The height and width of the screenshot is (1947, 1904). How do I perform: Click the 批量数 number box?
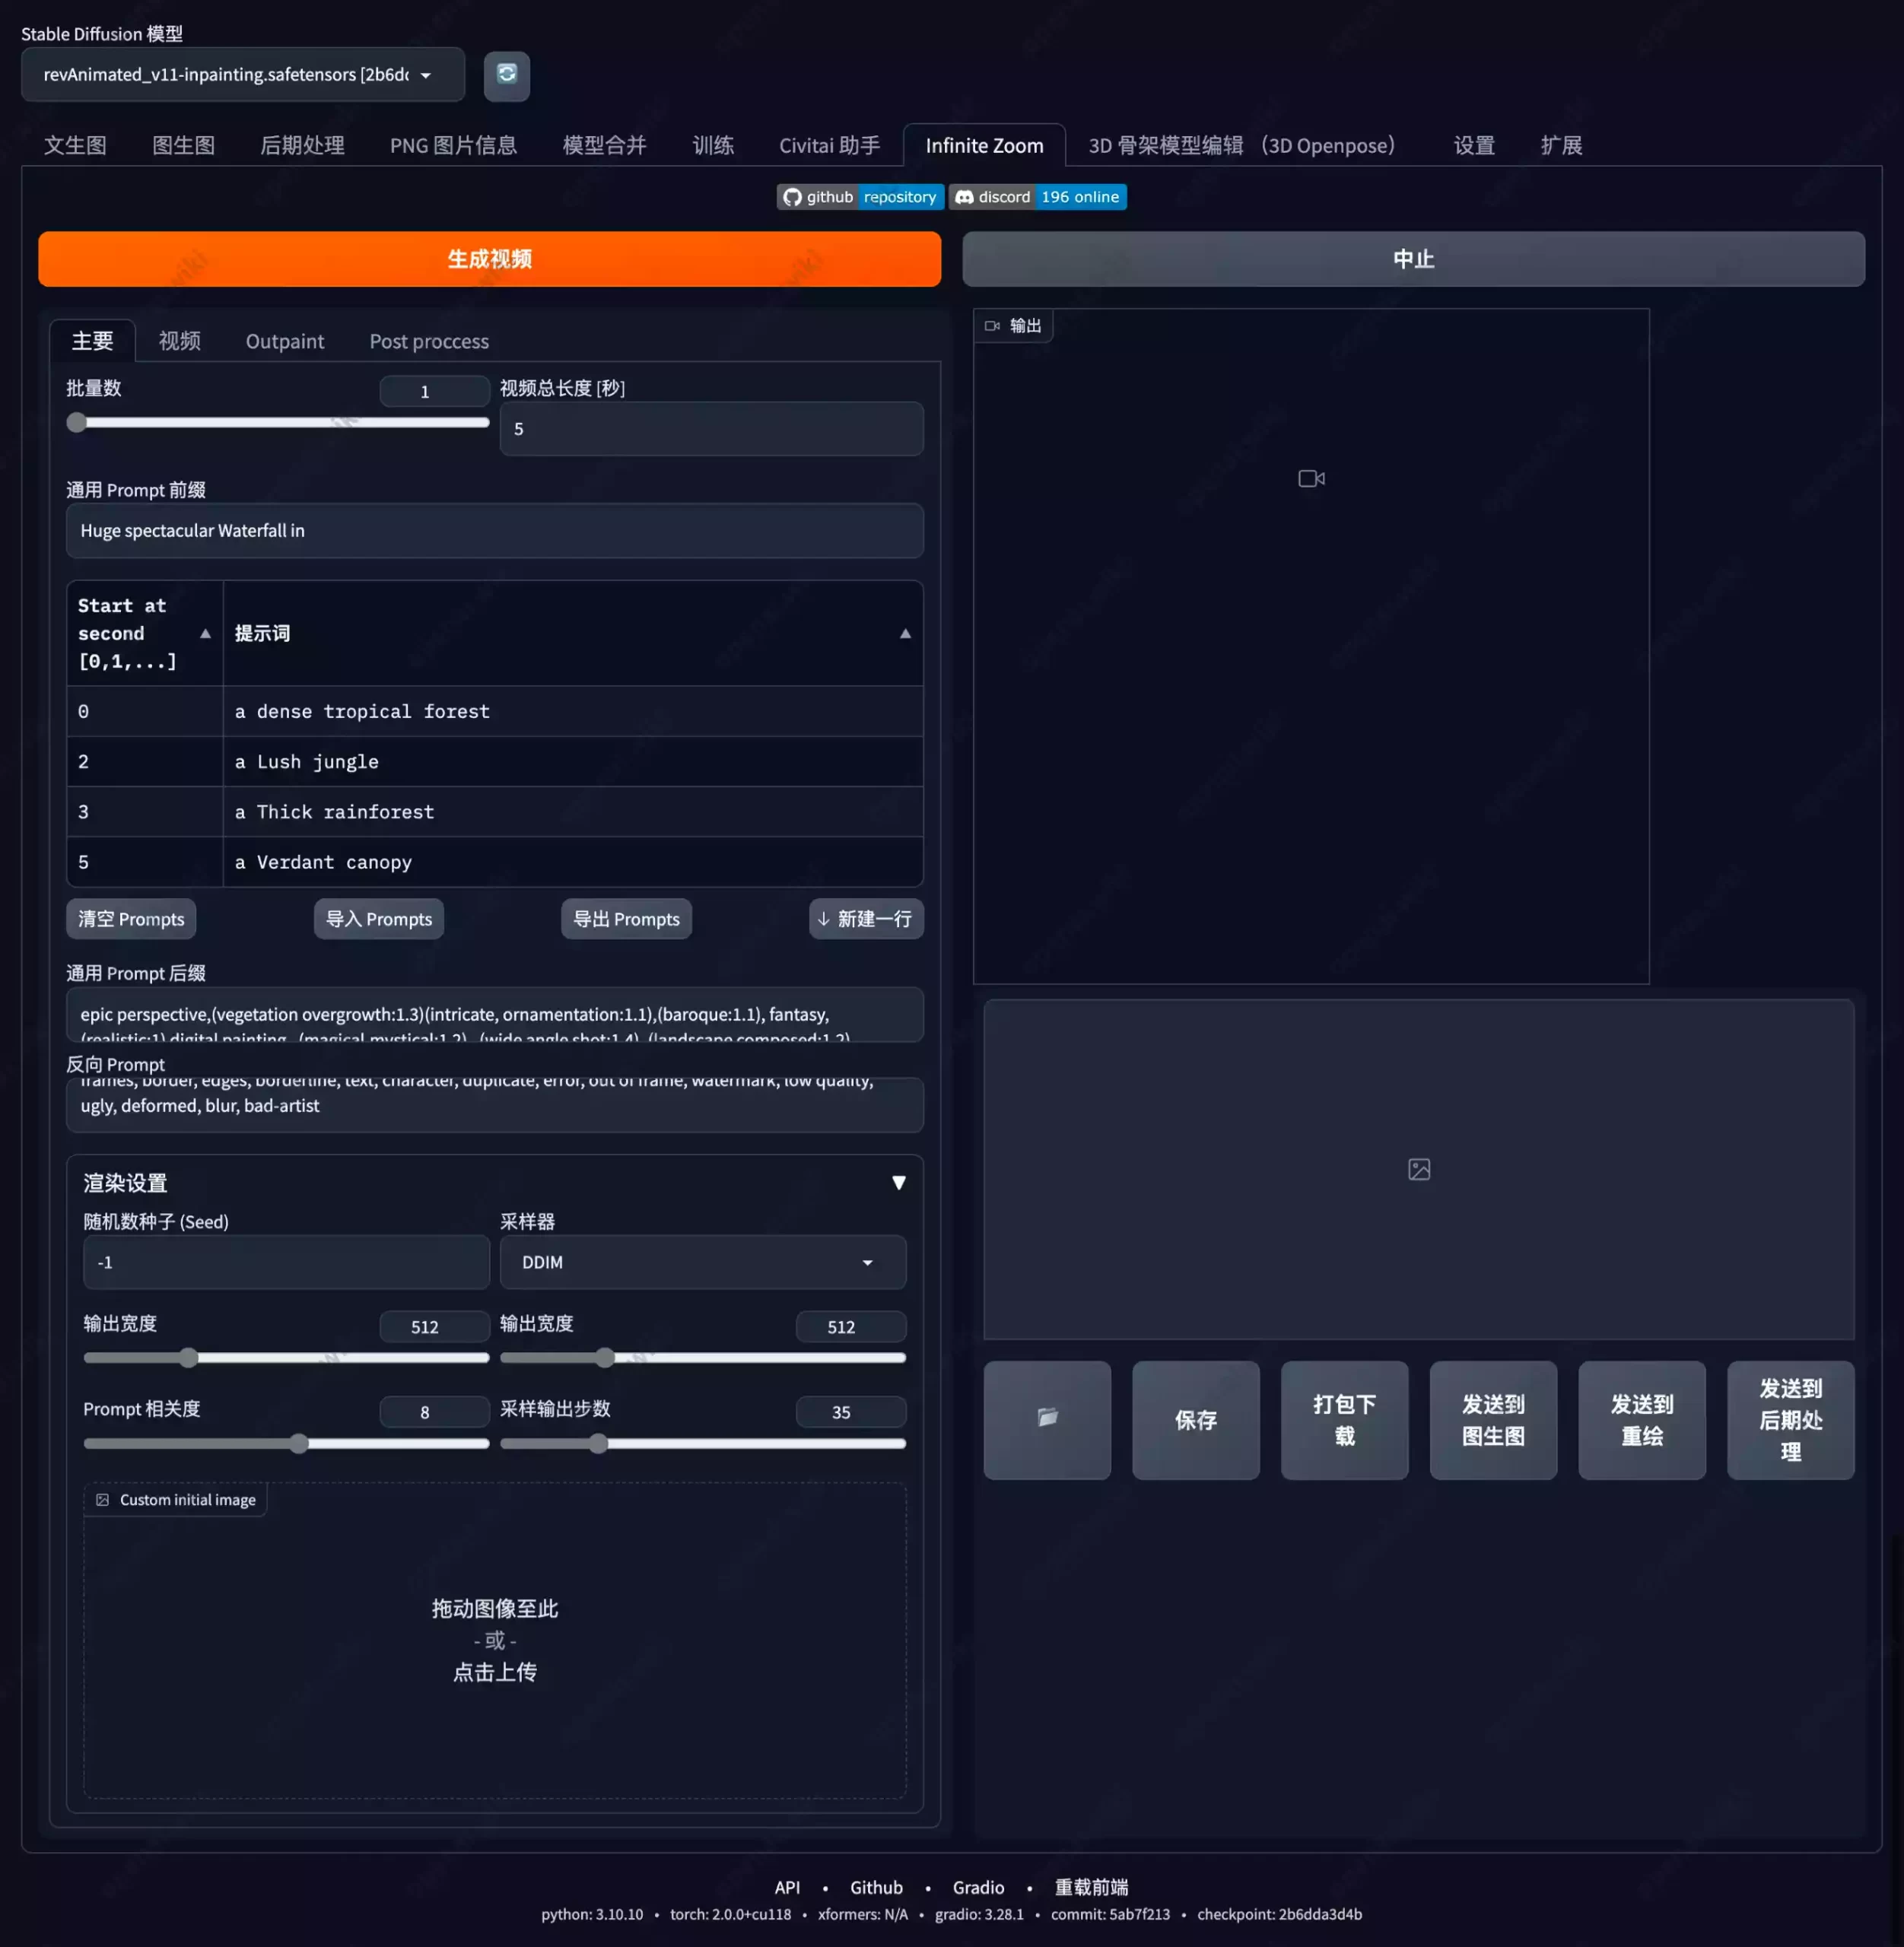(x=434, y=391)
